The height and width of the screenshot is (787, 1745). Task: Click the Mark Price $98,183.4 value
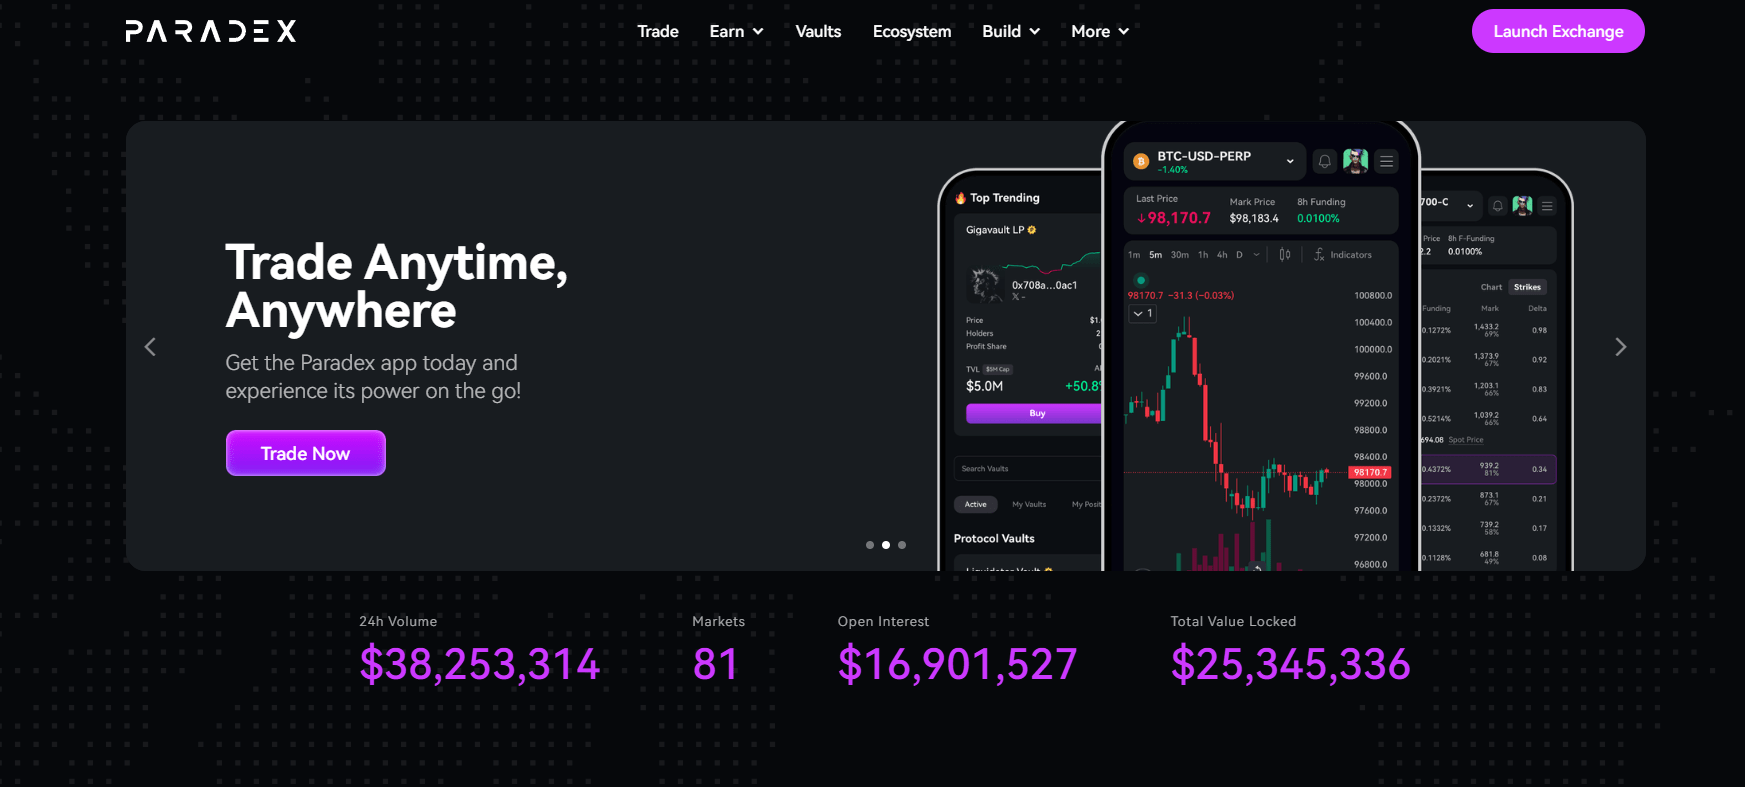click(1254, 218)
